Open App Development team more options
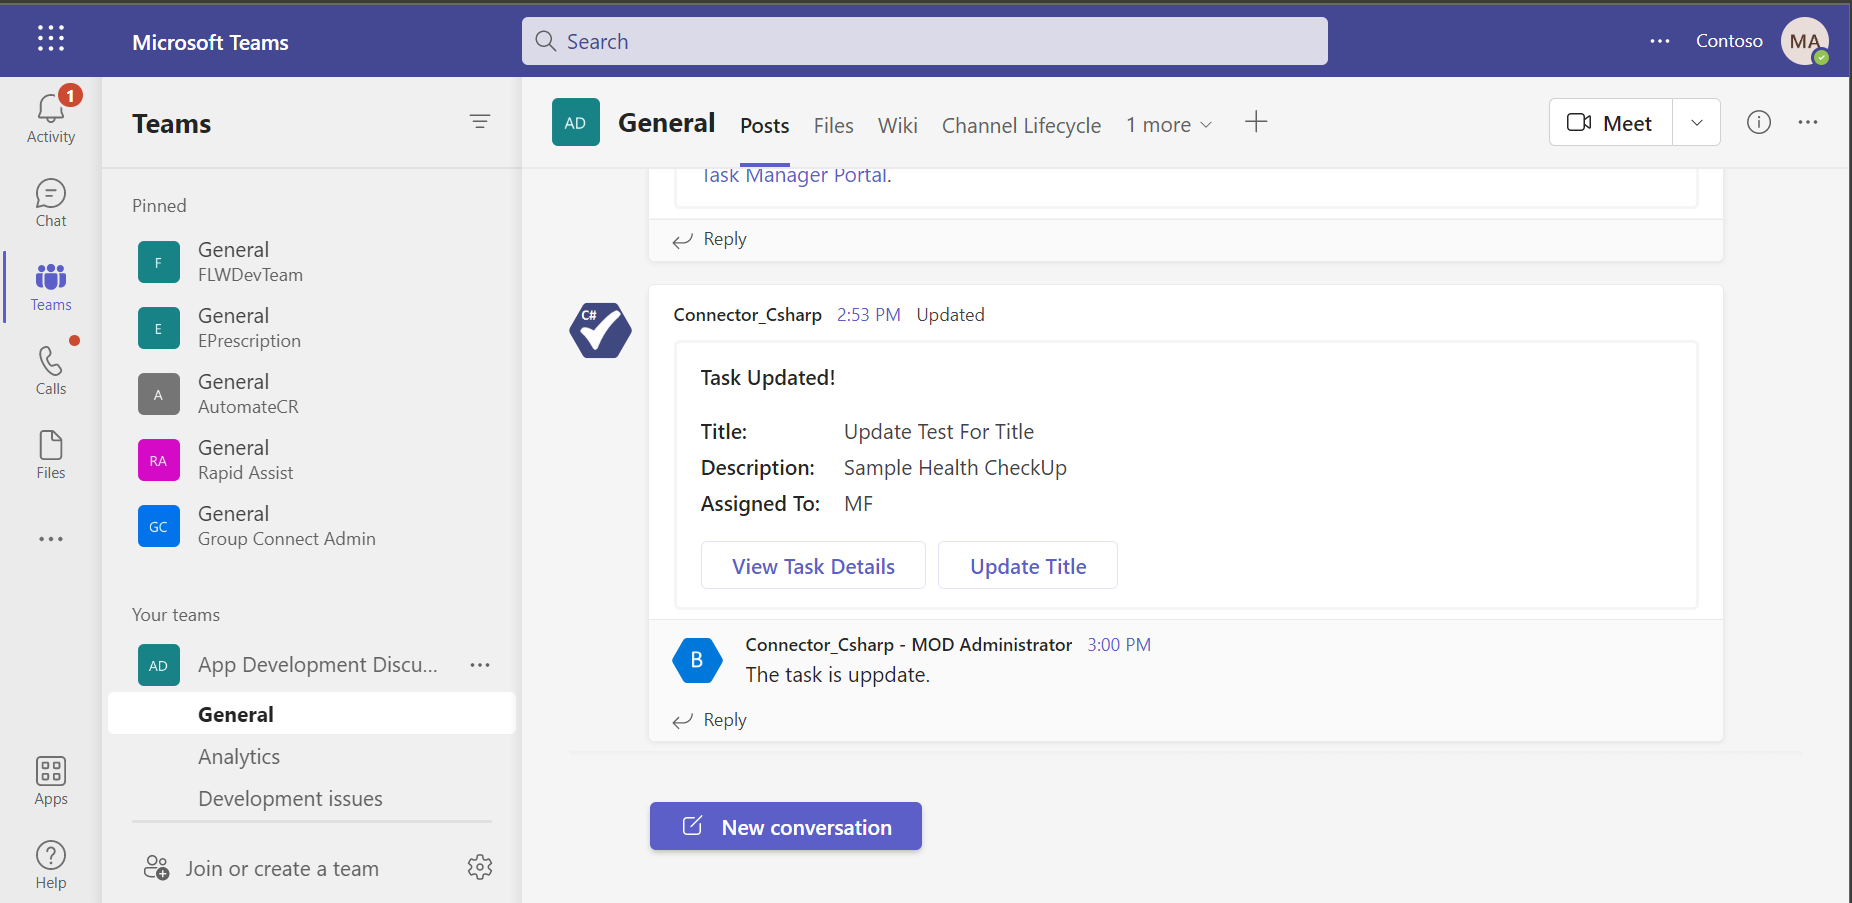 [480, 665]
